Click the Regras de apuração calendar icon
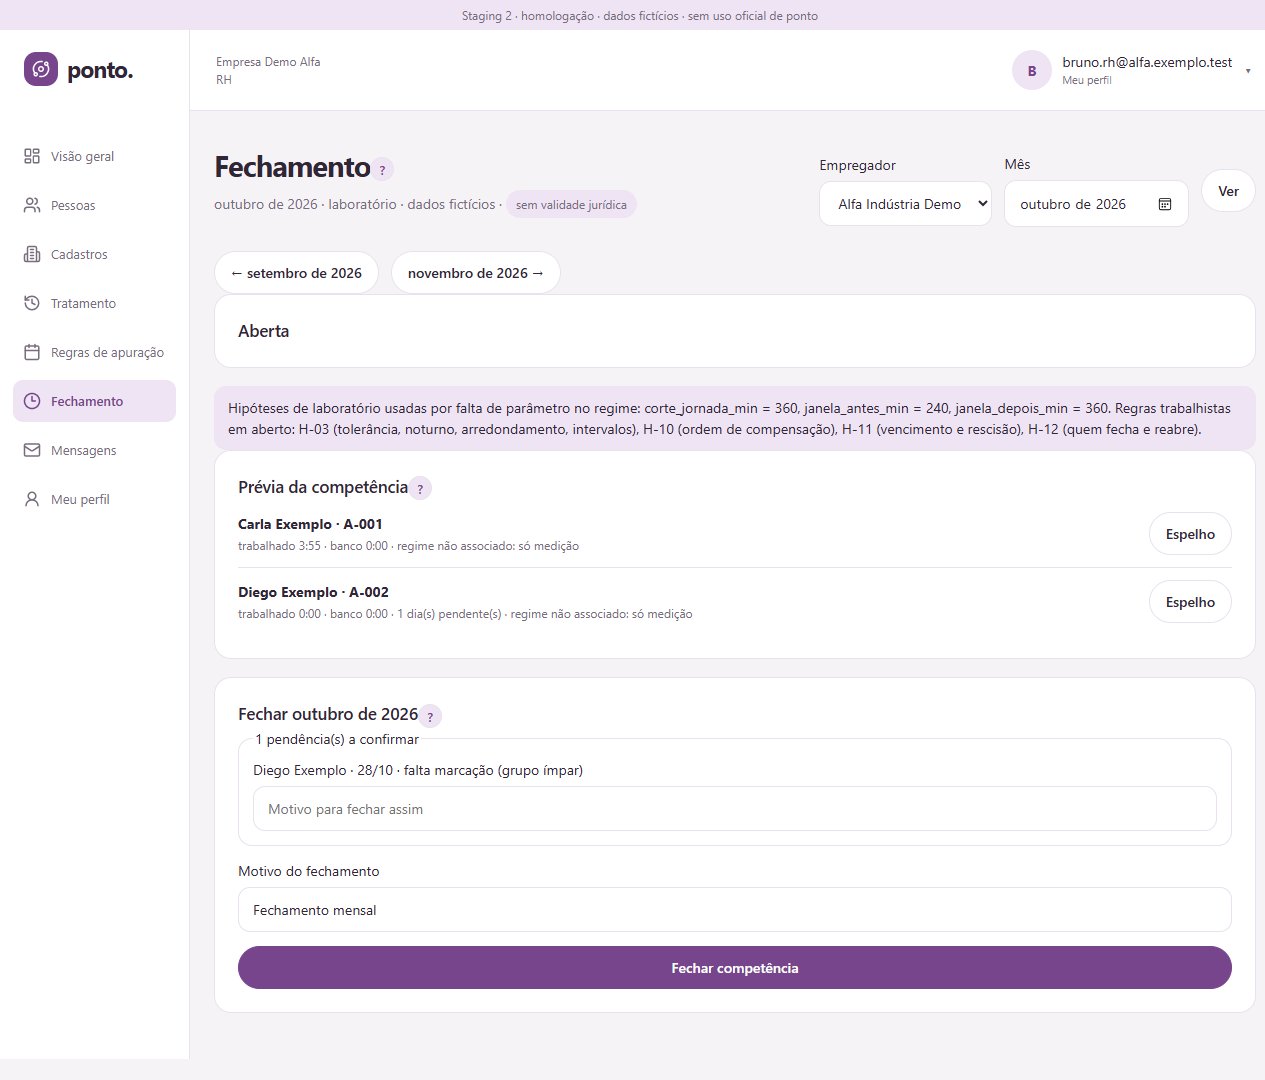Image resolution: width=1265 pixels, height=1080 pixels. pyautogui.click(x=32, y=352)
